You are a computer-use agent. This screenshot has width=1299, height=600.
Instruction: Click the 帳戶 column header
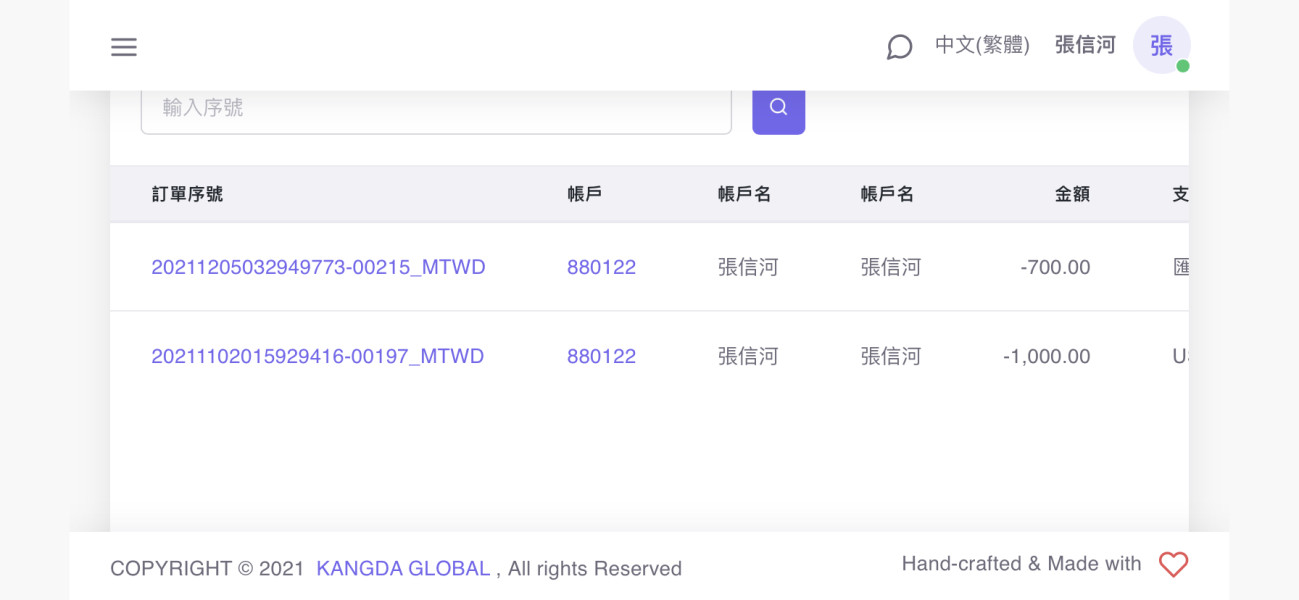(584, 194)
